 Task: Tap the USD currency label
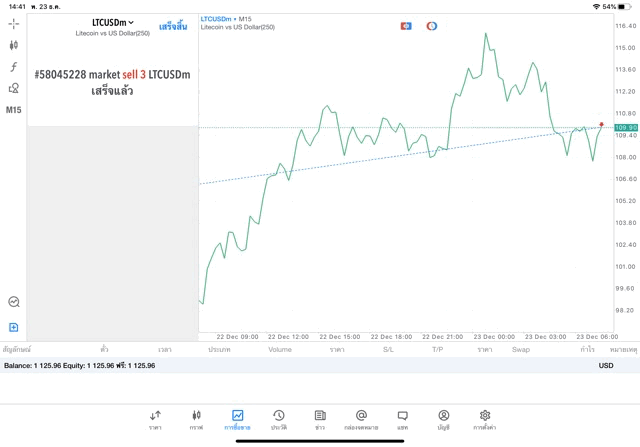coord(606,365)
